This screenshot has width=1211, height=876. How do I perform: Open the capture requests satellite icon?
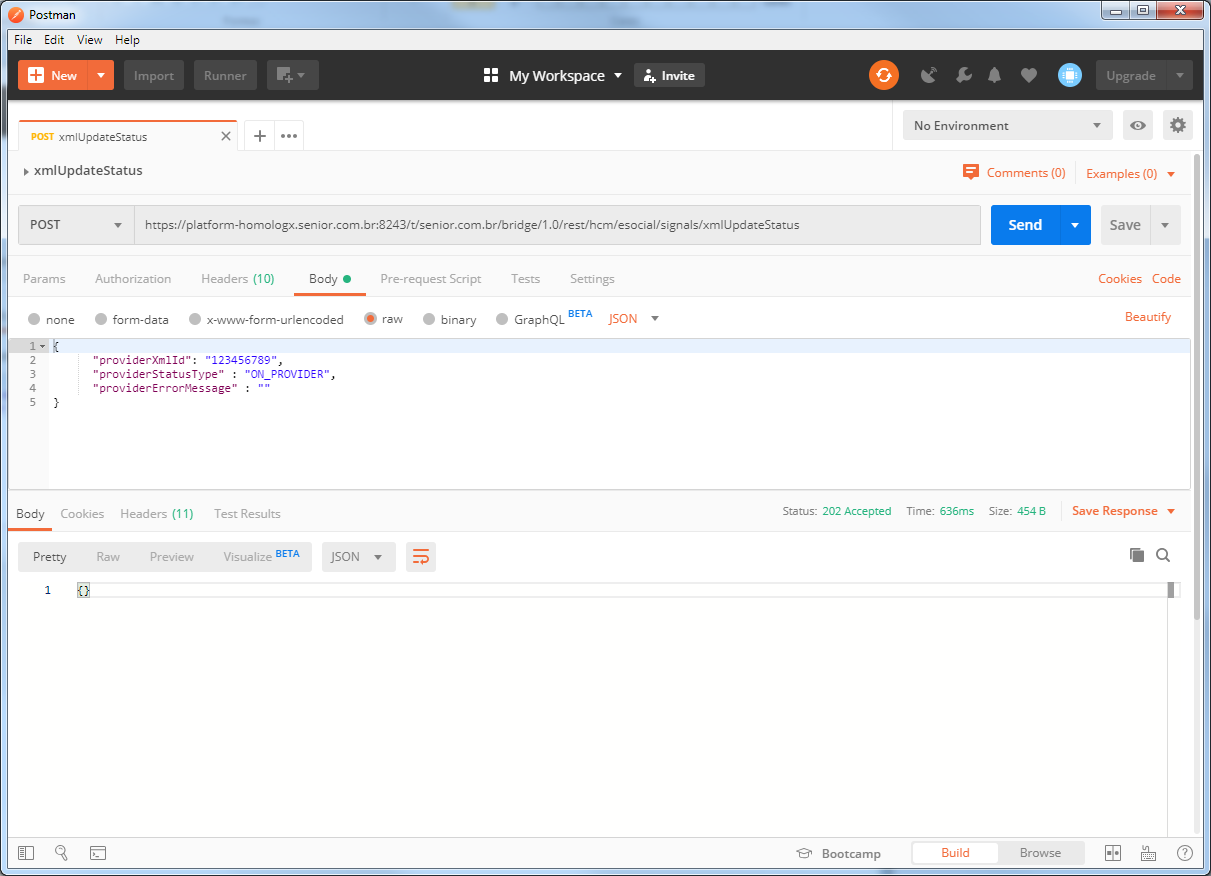click(929, 75)
